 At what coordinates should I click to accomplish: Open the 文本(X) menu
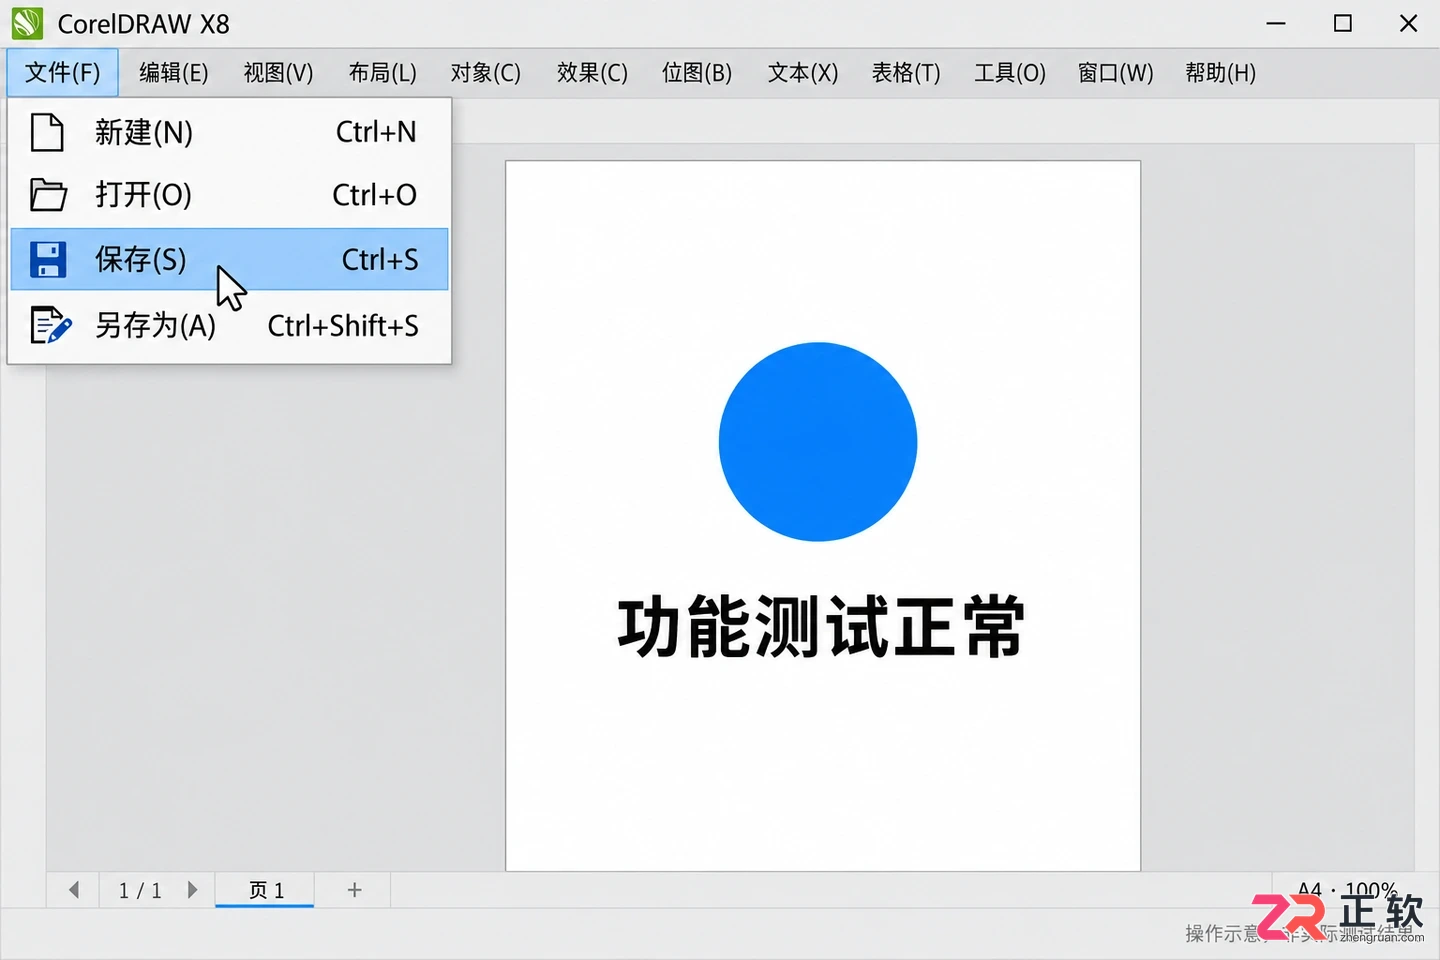coord(803,73)
